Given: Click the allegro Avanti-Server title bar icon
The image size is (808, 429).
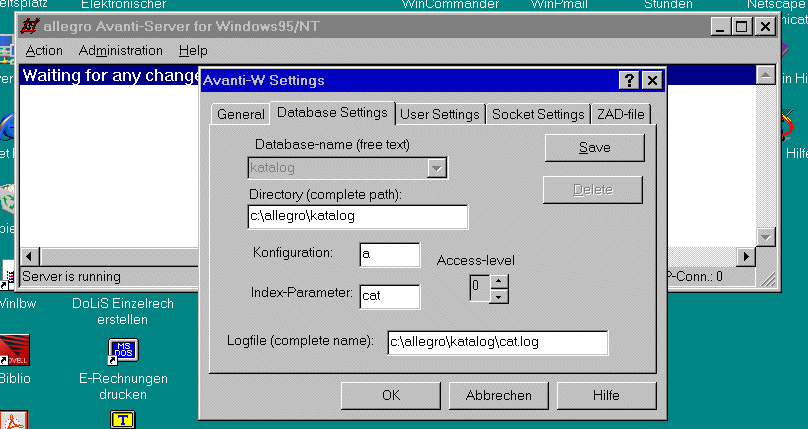Looking at the screenshot, I should coord(30,26).
